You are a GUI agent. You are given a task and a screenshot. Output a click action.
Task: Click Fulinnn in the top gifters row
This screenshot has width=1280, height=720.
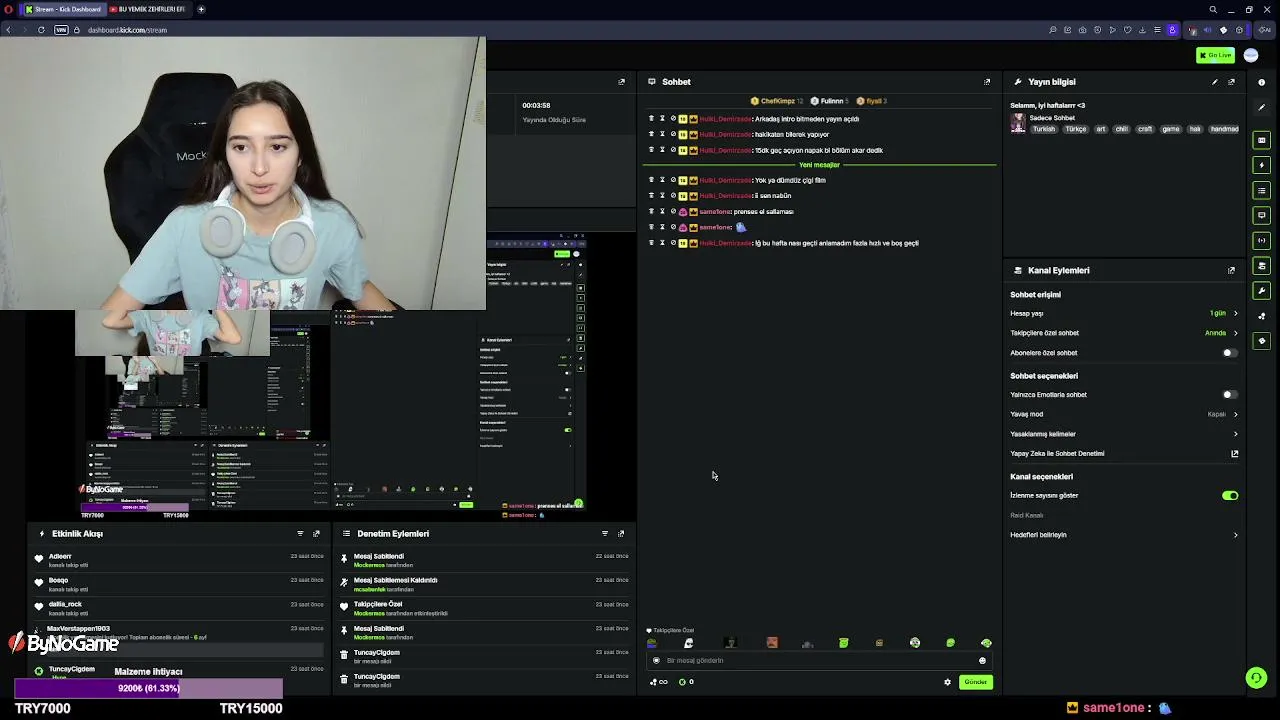coord(829,101)
